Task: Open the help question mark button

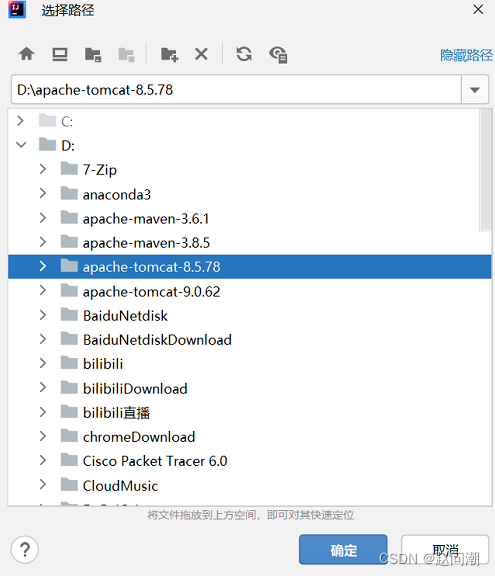Action: 25,550
